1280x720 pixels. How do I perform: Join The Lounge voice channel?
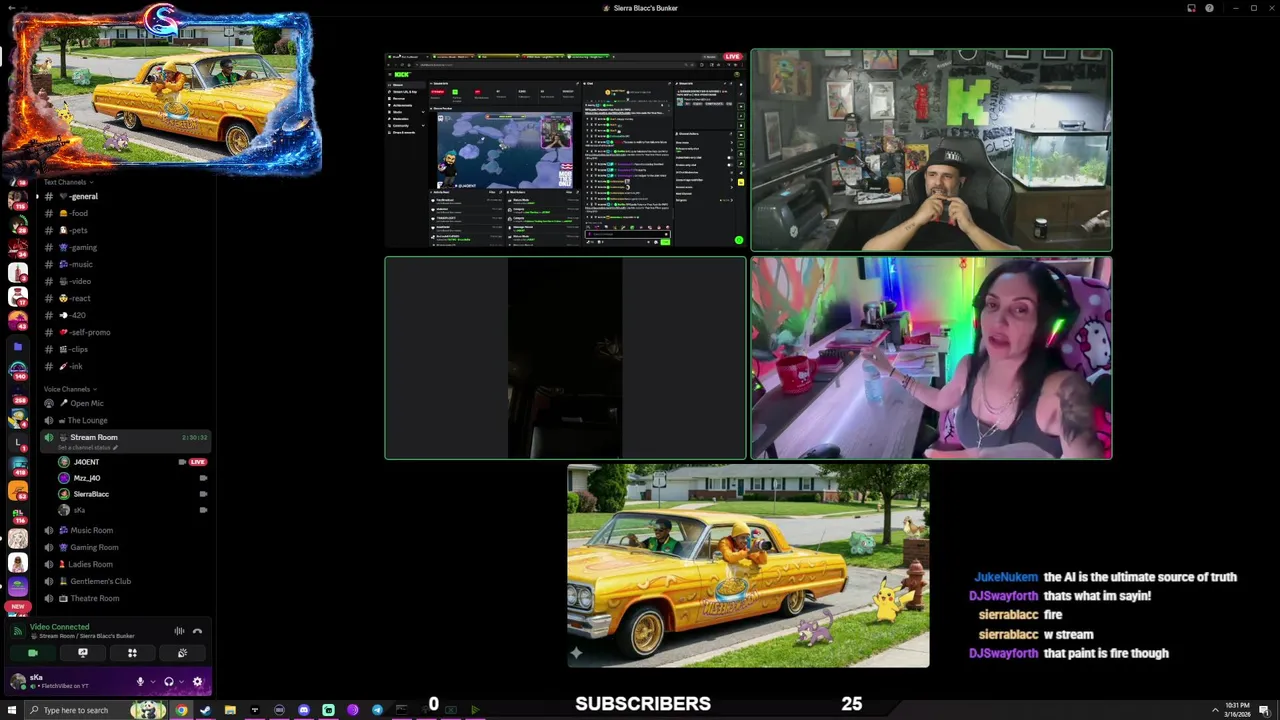tap(125, 420)
